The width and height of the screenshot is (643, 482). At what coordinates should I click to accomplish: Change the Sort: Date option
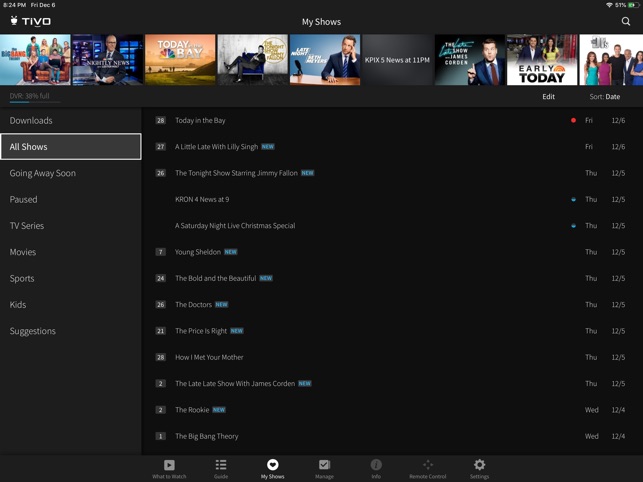(604, 97)
